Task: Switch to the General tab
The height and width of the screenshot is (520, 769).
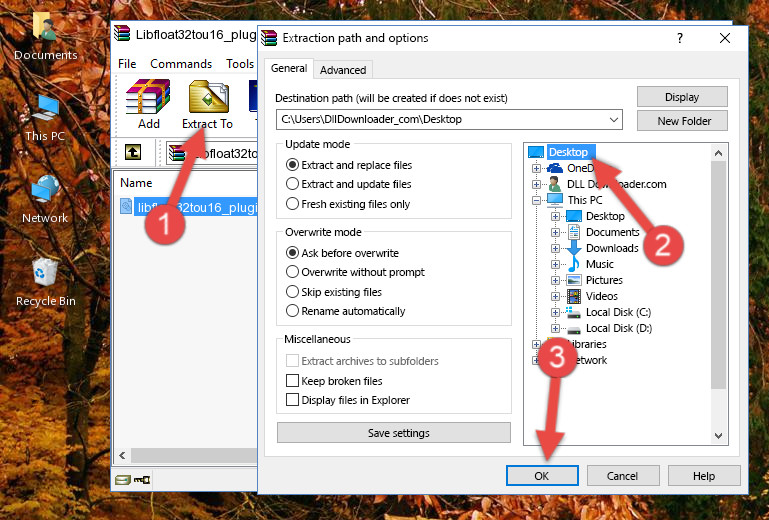Action: (289, 68)
